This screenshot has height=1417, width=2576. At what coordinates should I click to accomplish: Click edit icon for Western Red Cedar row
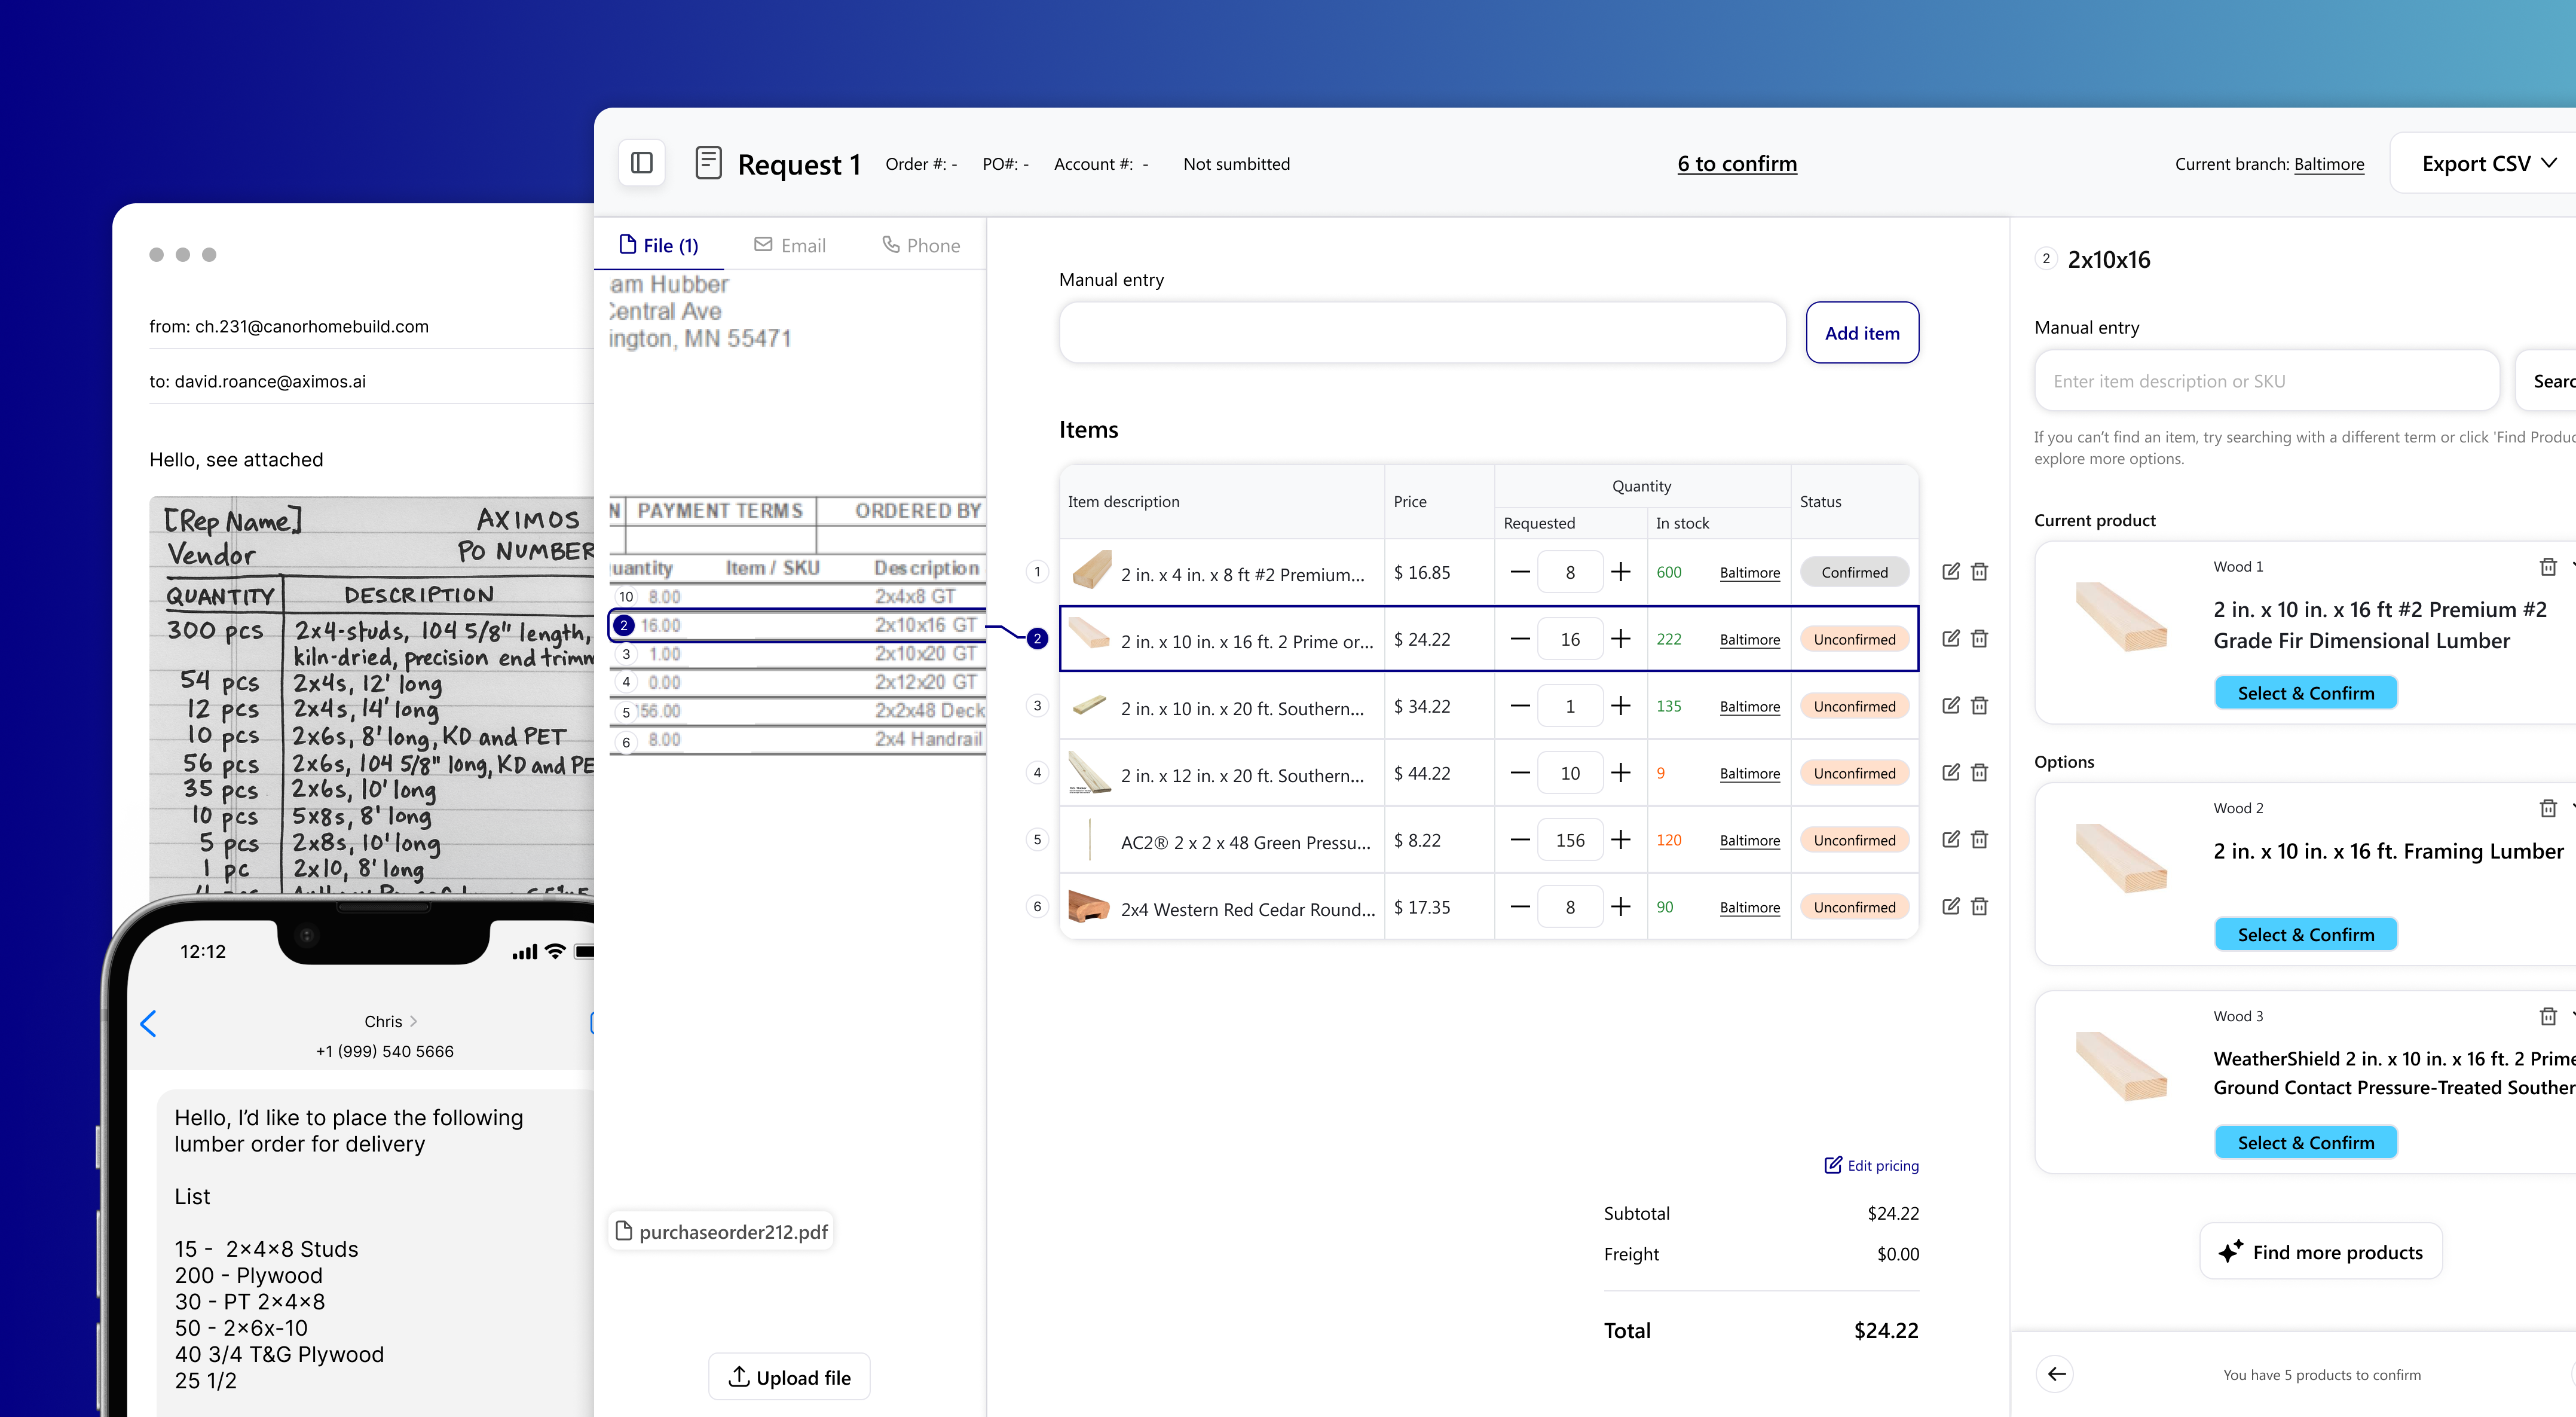tap(1950, 907)
